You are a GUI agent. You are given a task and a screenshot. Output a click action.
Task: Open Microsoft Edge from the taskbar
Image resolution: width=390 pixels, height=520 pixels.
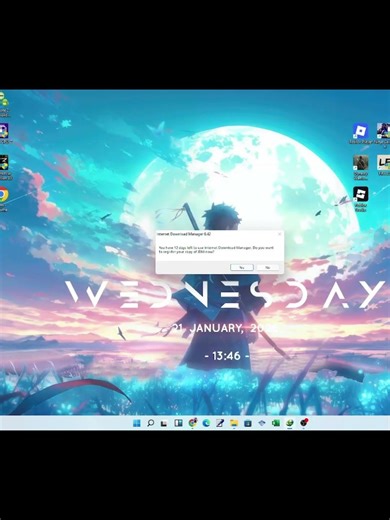click(206, 423)
